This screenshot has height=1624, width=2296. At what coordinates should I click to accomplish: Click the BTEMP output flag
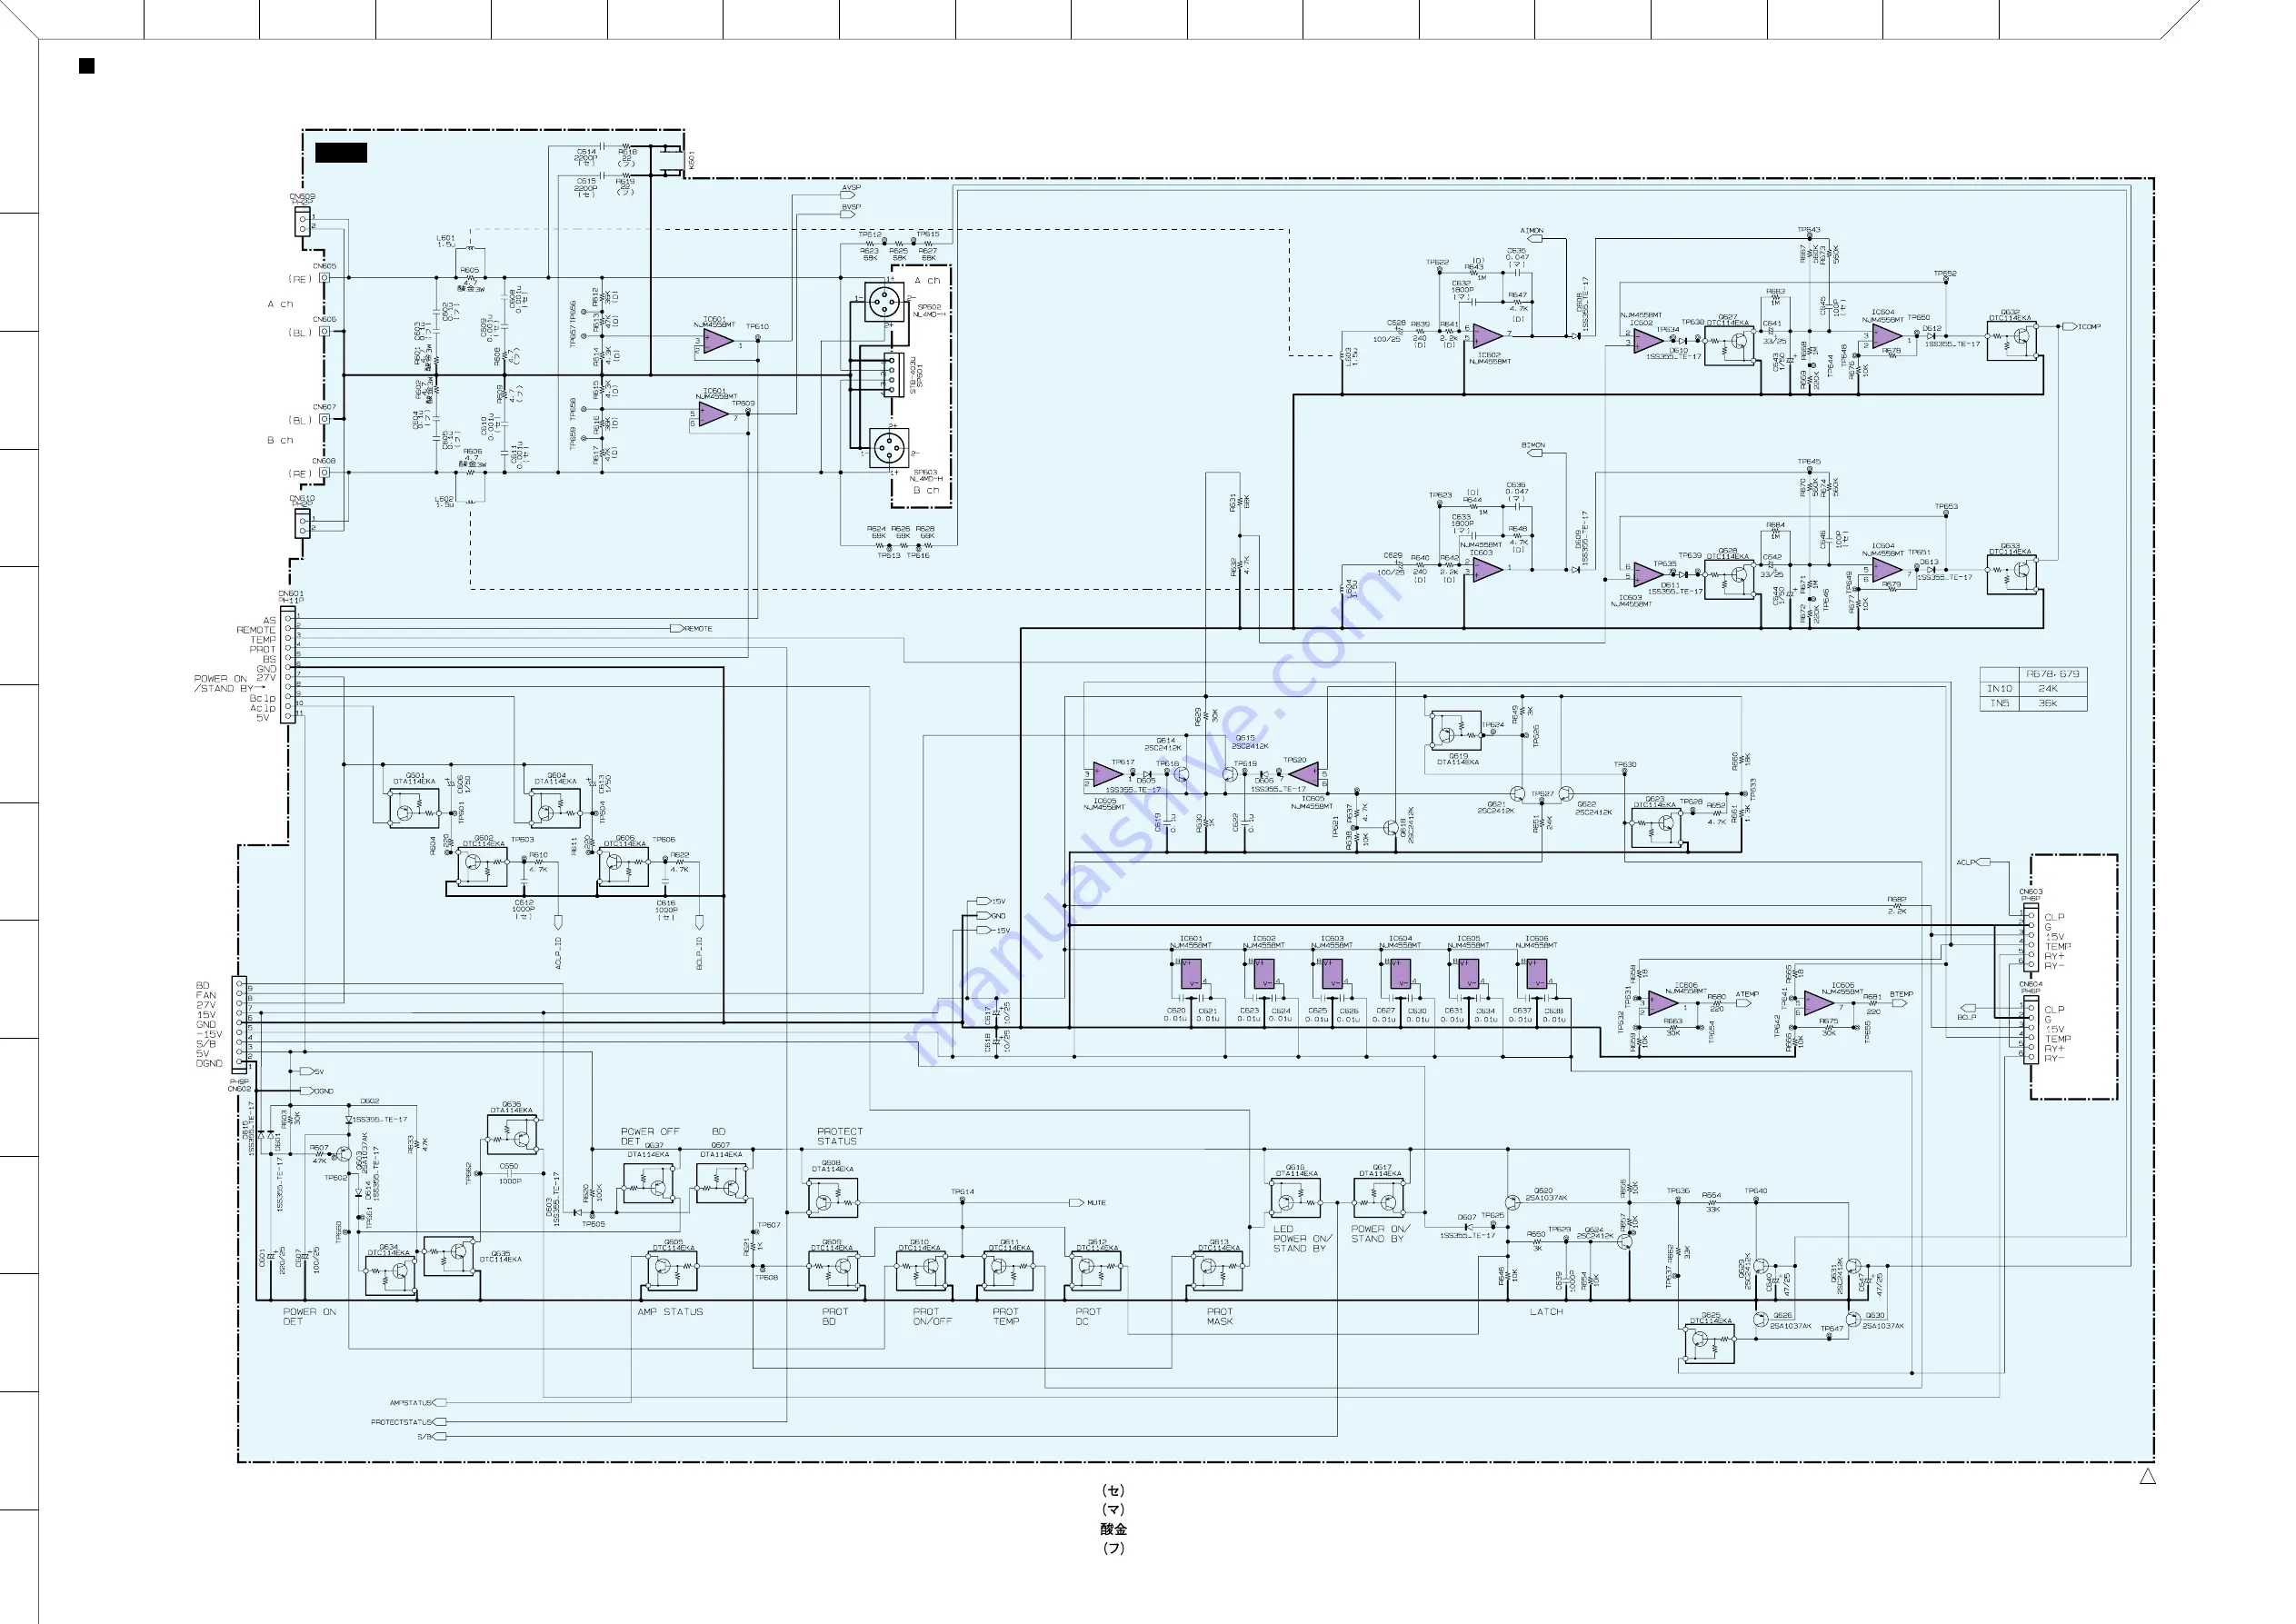[1899, 1003]
